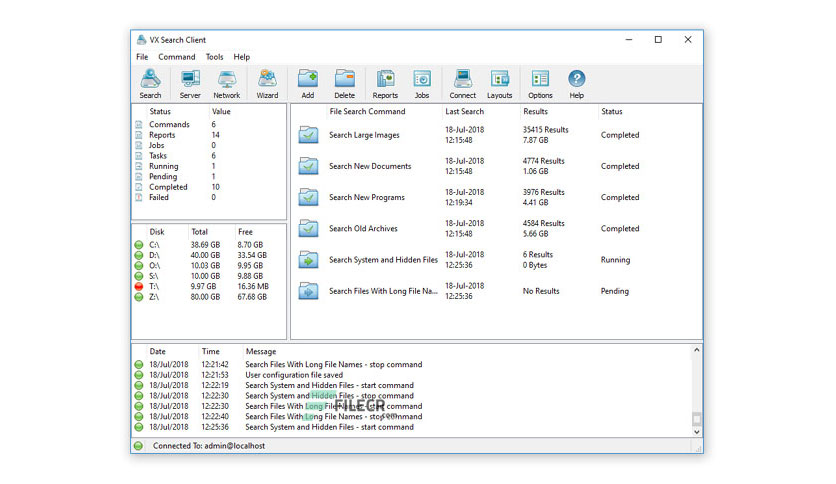Select the Search Old Archives folder icon
This screenshot has height=484, width=836.
point(308,229)
